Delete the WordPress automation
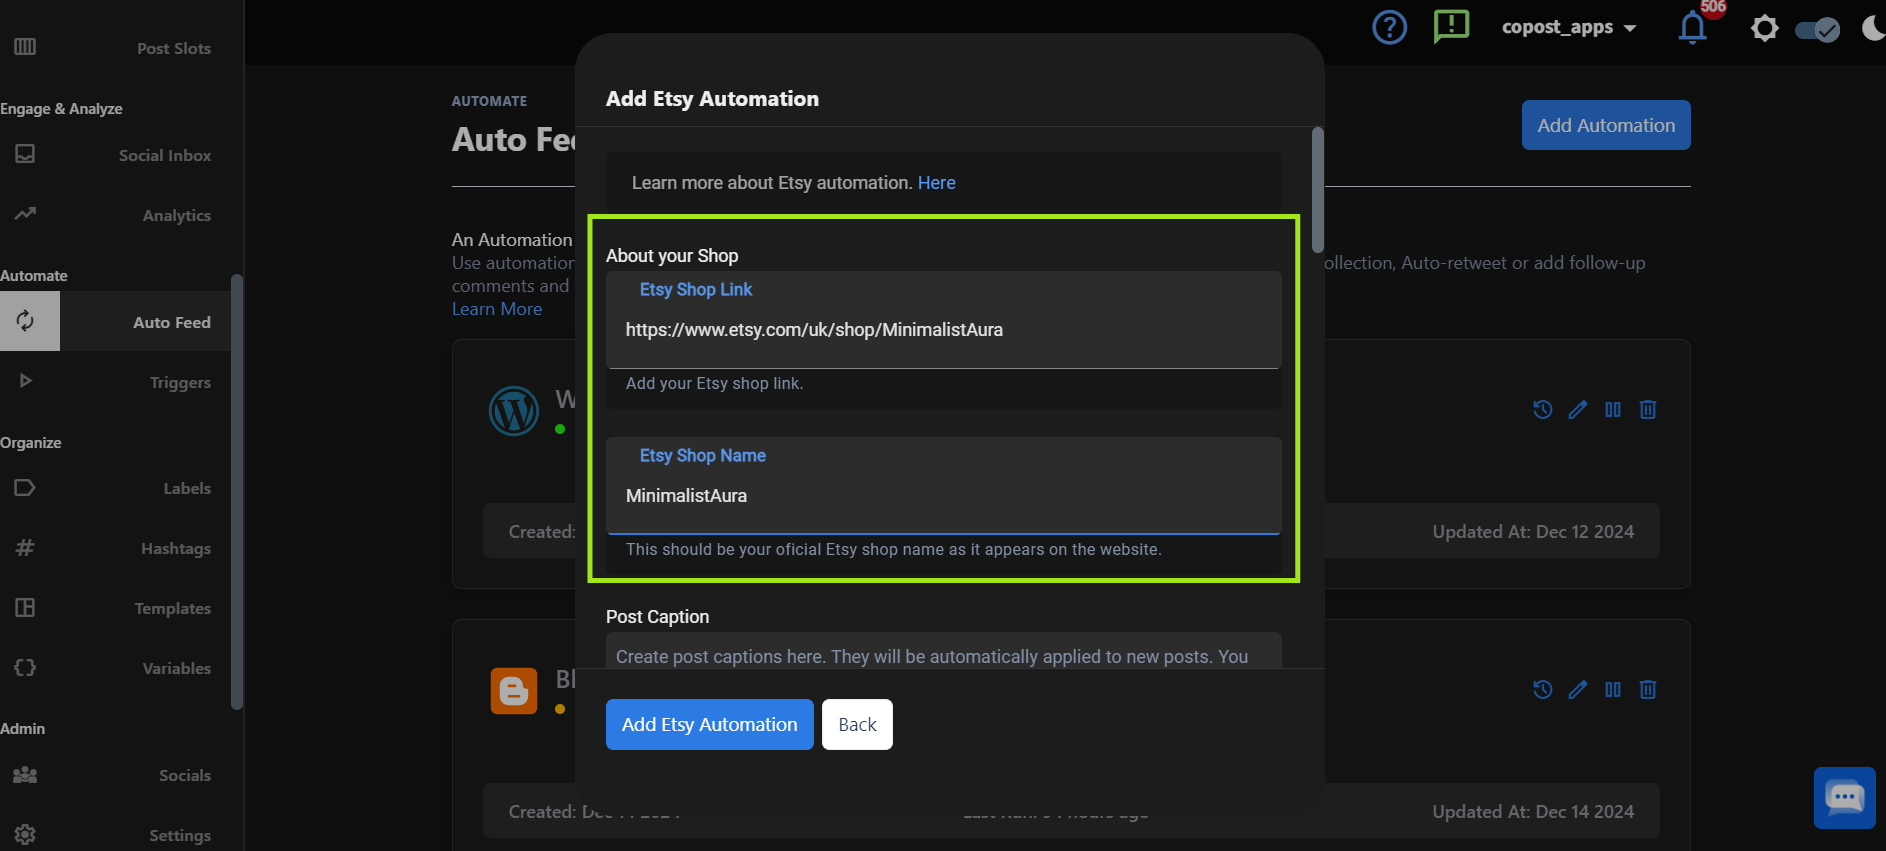This screenshot has width=1886, height=851. pos(1648,409)
